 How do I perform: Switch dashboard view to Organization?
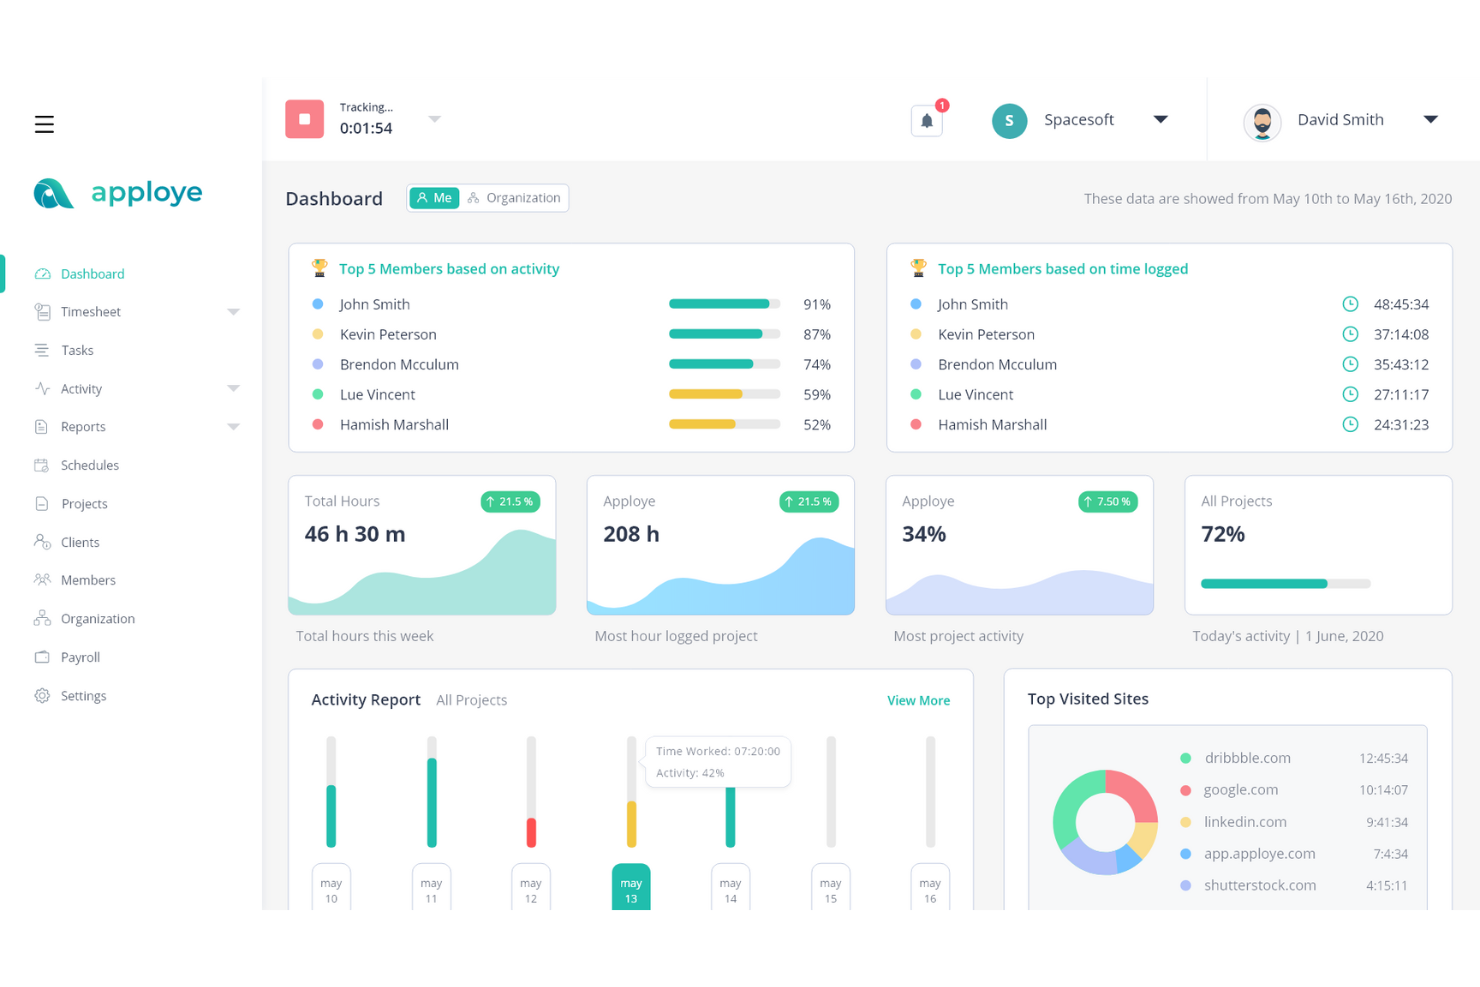pyautogui.click(x=515, y=197)
